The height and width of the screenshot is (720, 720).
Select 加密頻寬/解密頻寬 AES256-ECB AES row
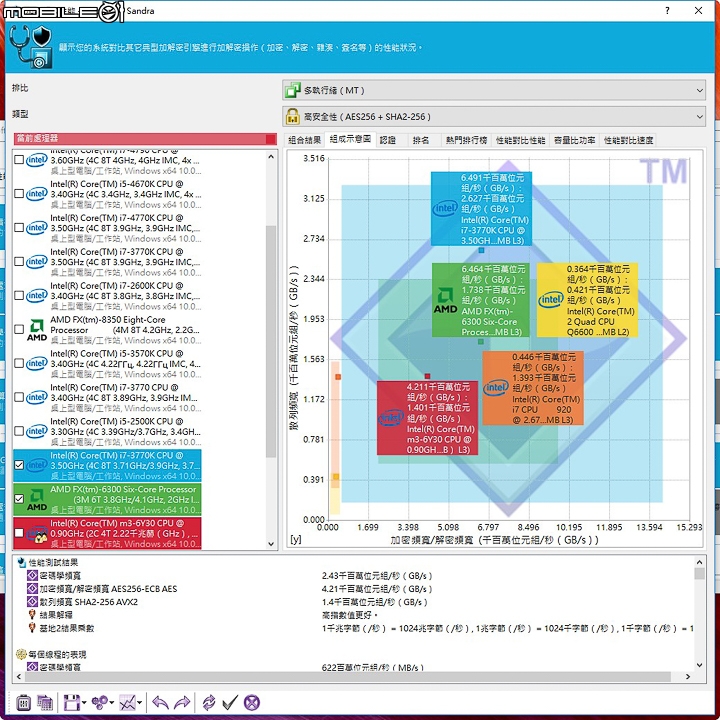(109, 589)
